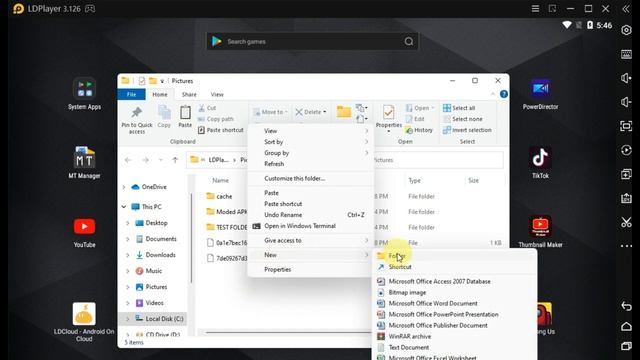This screenshot has width=640, height=360.
Task: Select File tab in Explorer ribbon
Action: (131, 94)
